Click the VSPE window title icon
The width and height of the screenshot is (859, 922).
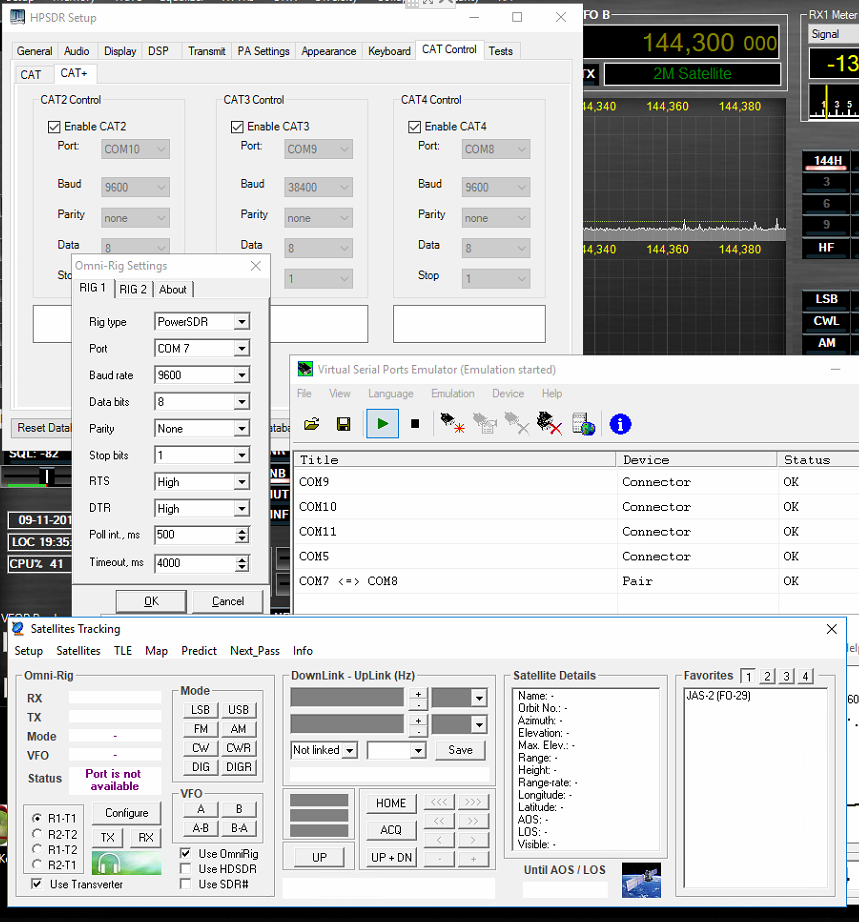[x=305, y=369]
